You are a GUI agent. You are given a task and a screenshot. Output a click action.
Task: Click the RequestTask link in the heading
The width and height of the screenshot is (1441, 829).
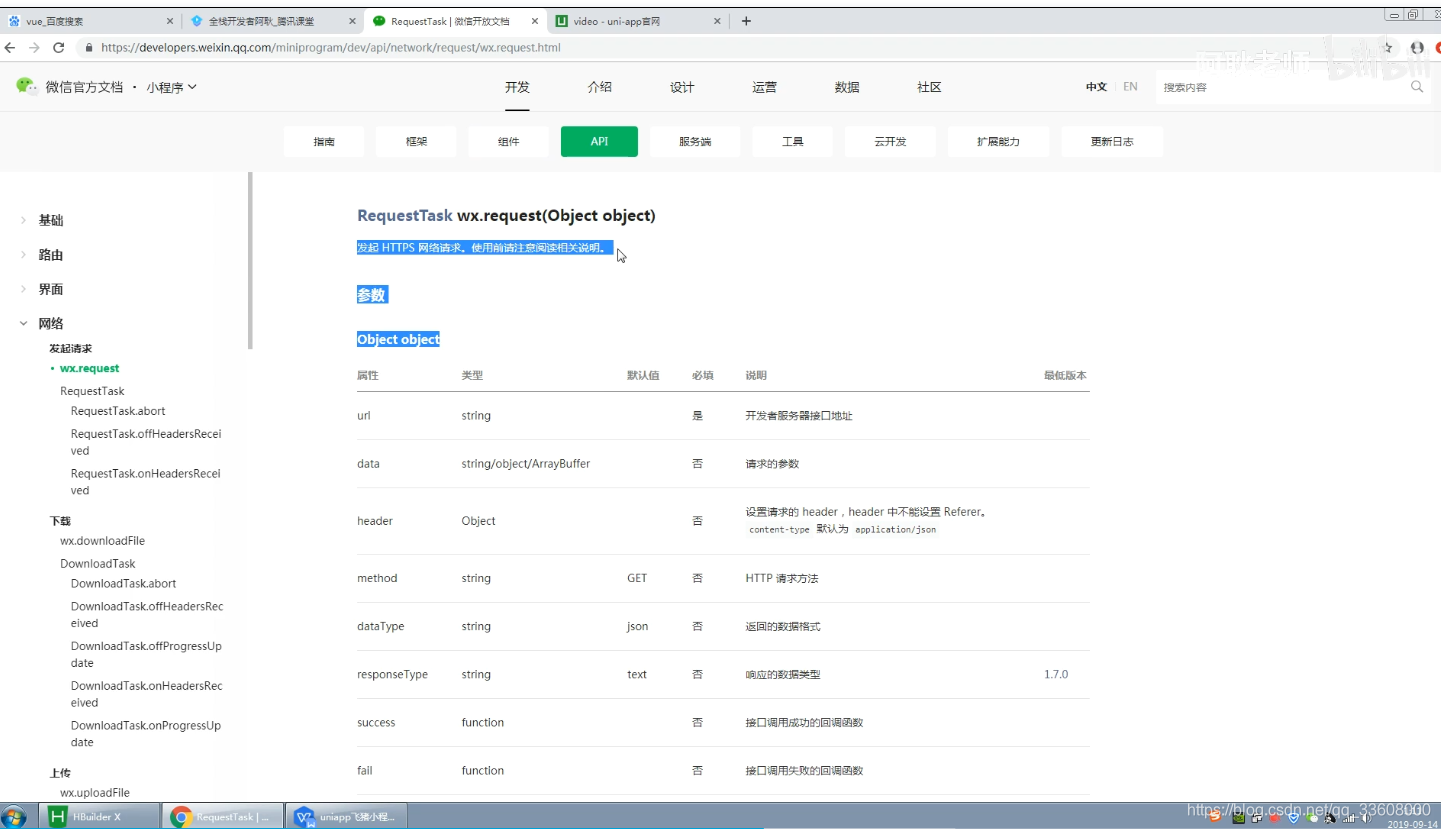click(405, 216)
